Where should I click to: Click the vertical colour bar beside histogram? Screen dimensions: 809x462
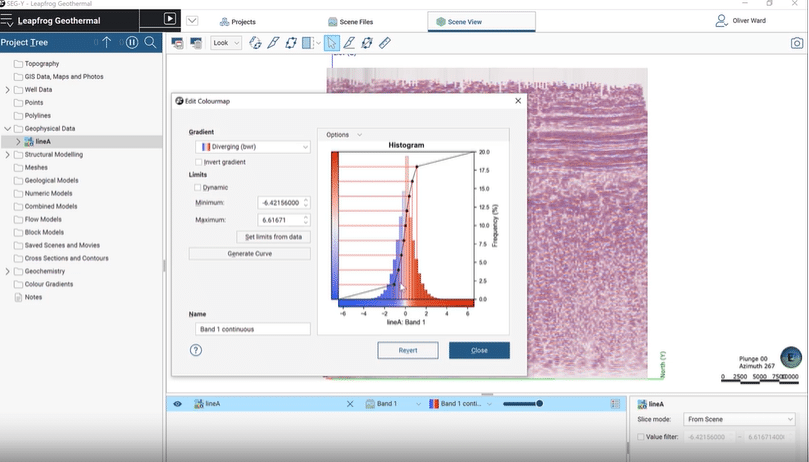[x=335, y=226]
